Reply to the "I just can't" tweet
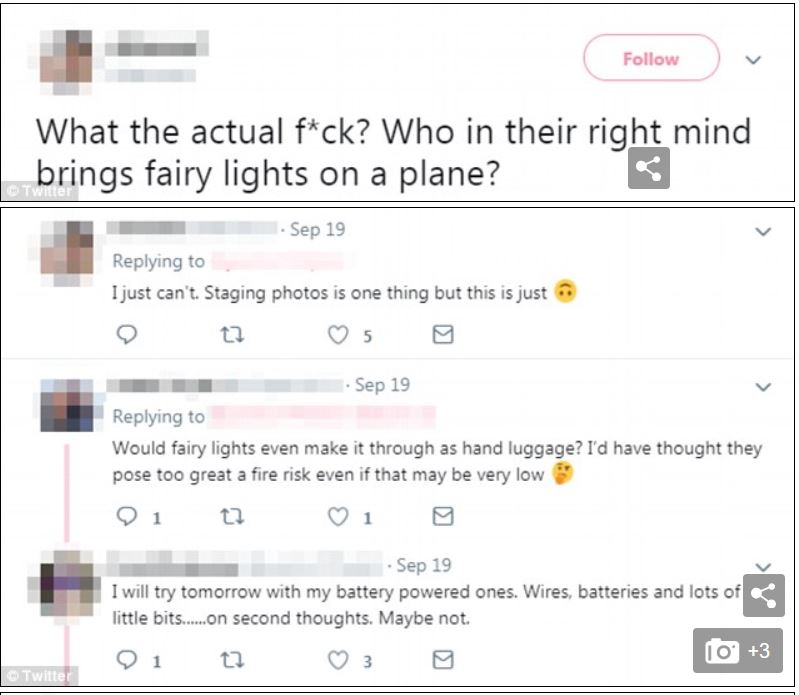The width and height of the screenshot is (799, 695). tap(126, 336)
